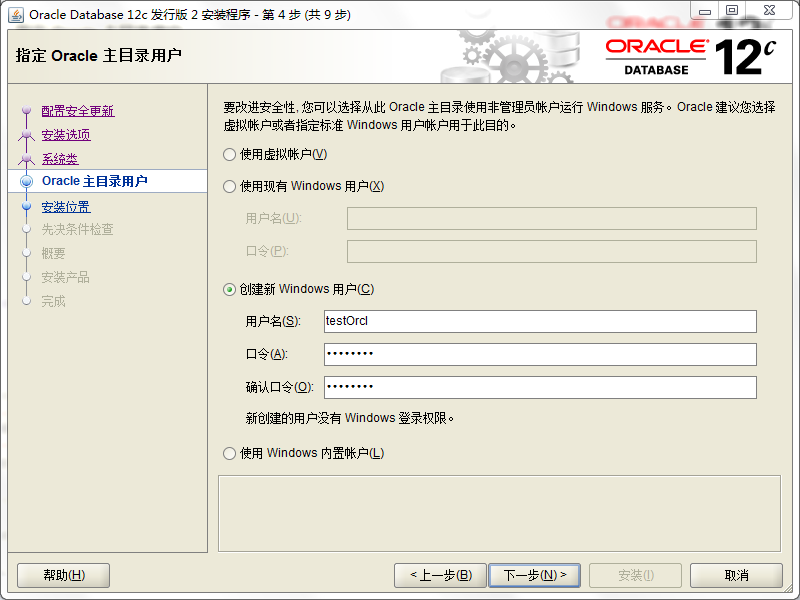The image size is (800, 600).
Task: Click the 帮助(H) button
Action: pos(64,576)
